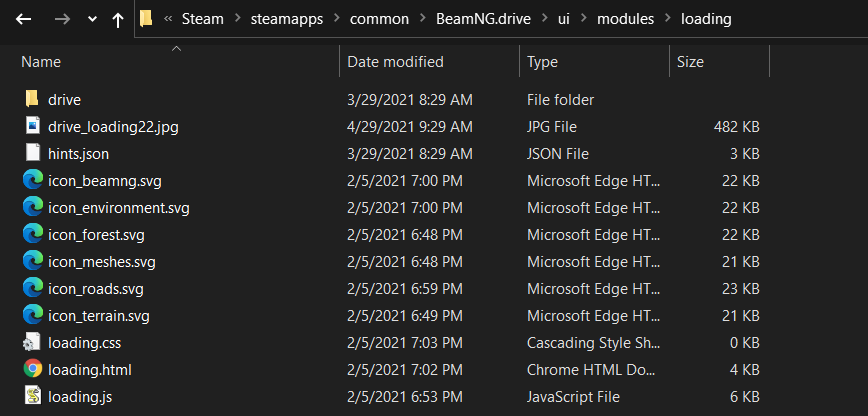Click the hints.json file icon
The image size is (868, 416).
(x=32, y=154)
